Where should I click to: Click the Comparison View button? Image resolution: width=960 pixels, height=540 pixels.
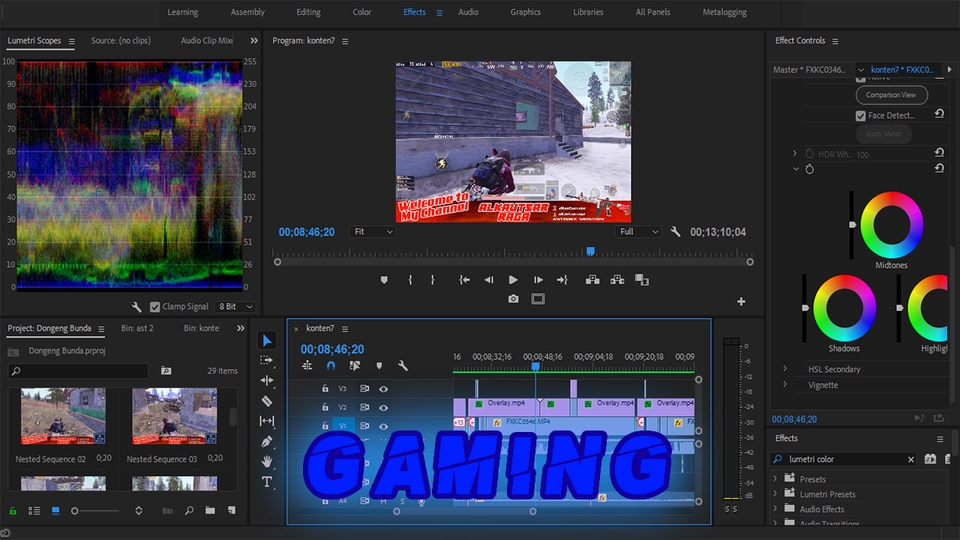point(891,95)
